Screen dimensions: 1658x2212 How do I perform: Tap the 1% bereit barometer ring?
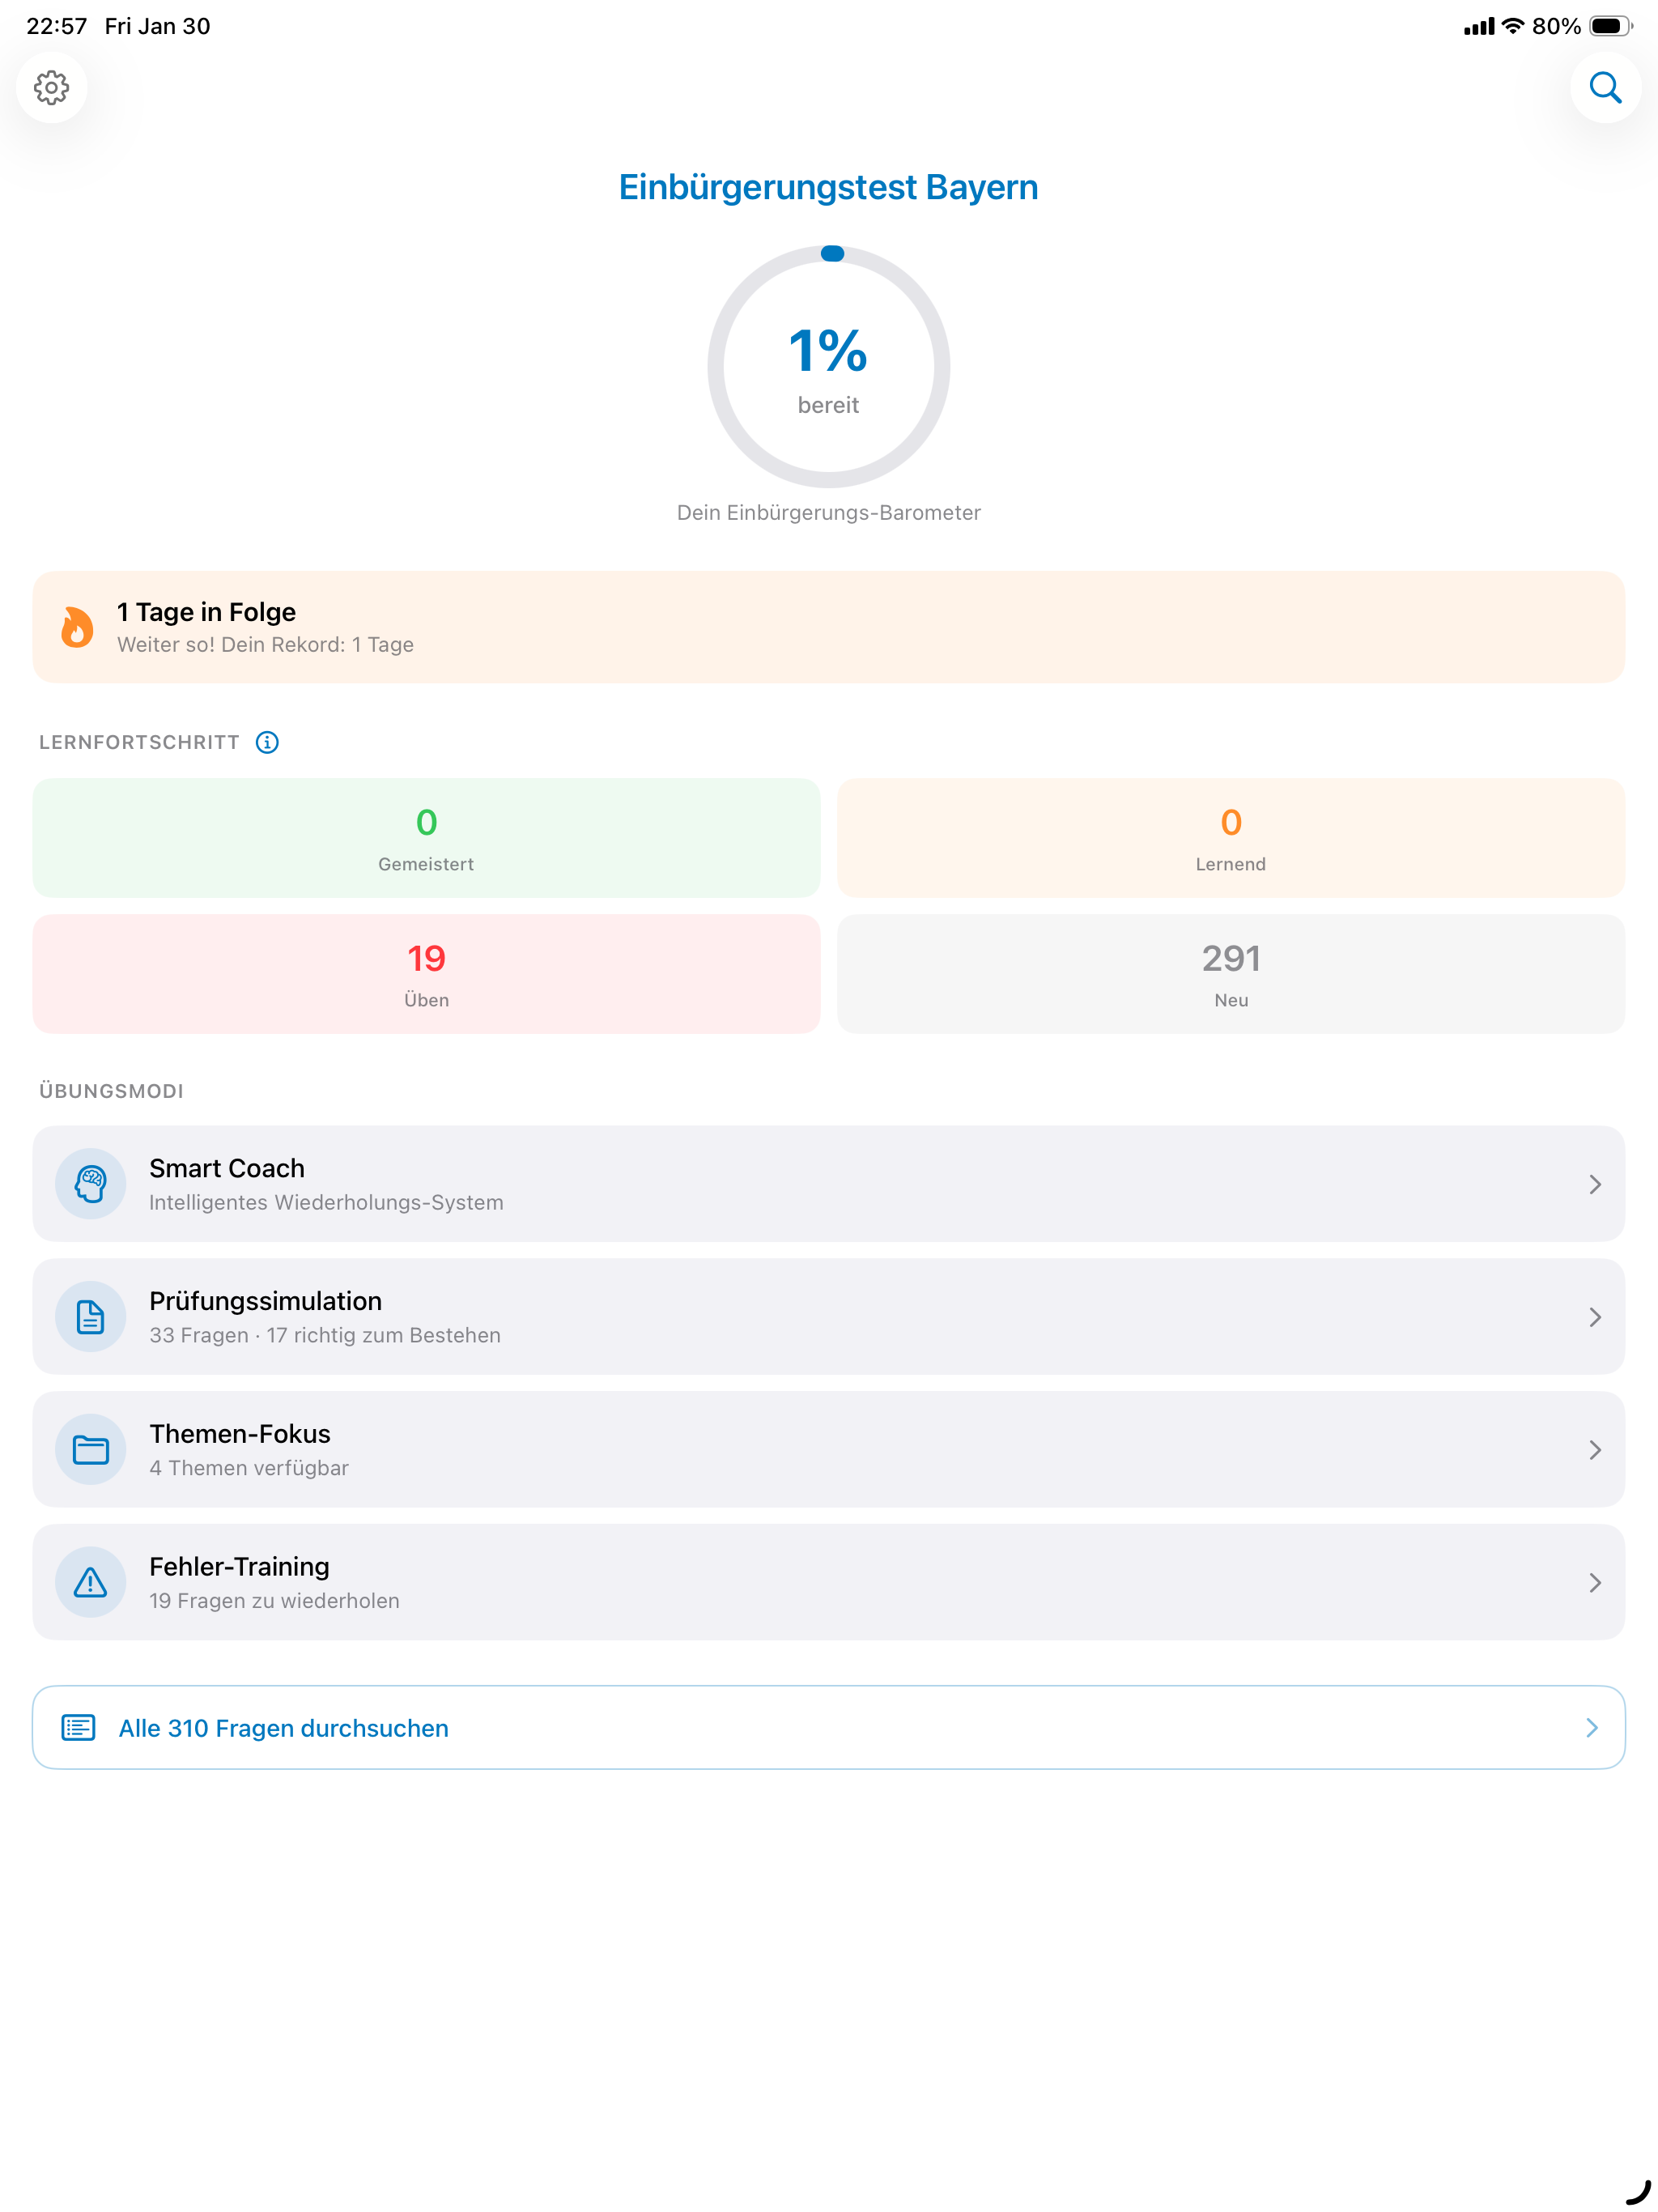(x=829, y=366)
